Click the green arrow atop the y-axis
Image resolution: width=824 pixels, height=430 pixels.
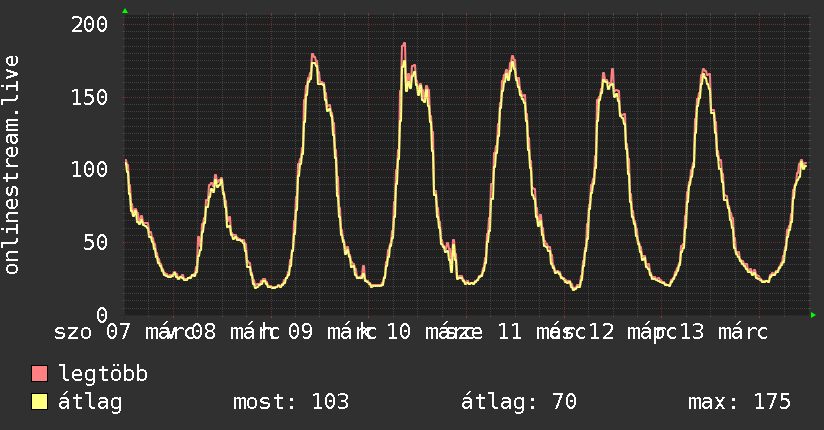(125, 11)
